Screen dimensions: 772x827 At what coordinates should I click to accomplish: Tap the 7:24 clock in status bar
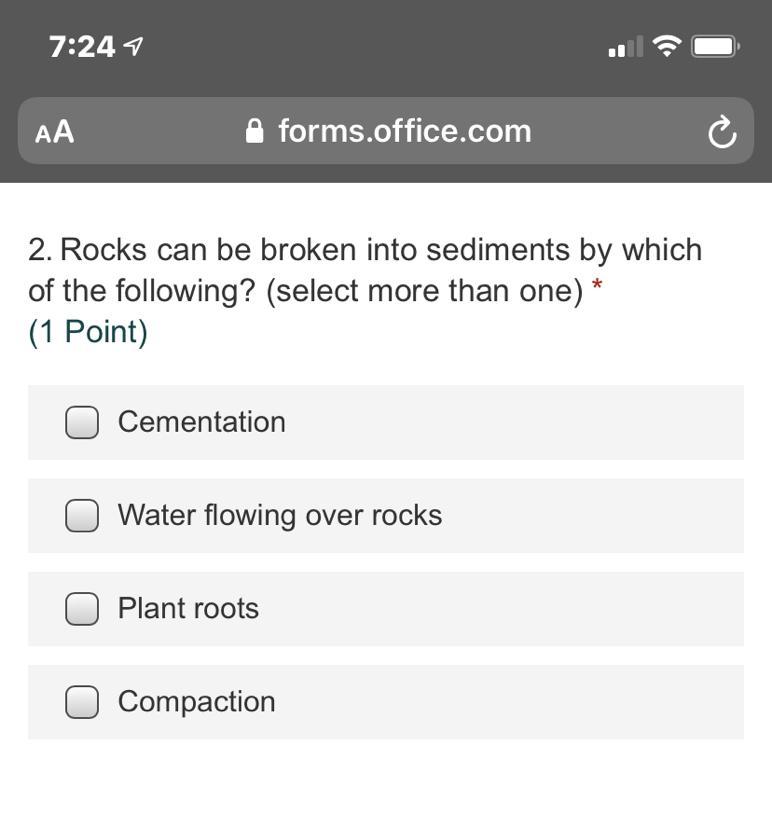click(x=82, y=46)
